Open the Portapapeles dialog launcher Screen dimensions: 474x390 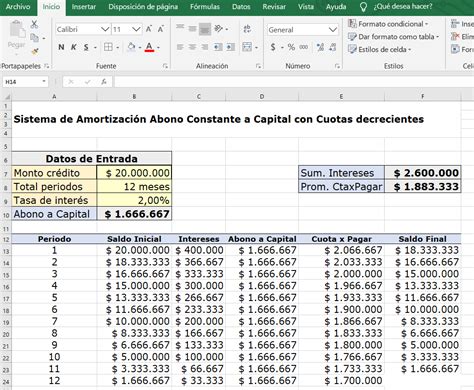tap(47, 66)
